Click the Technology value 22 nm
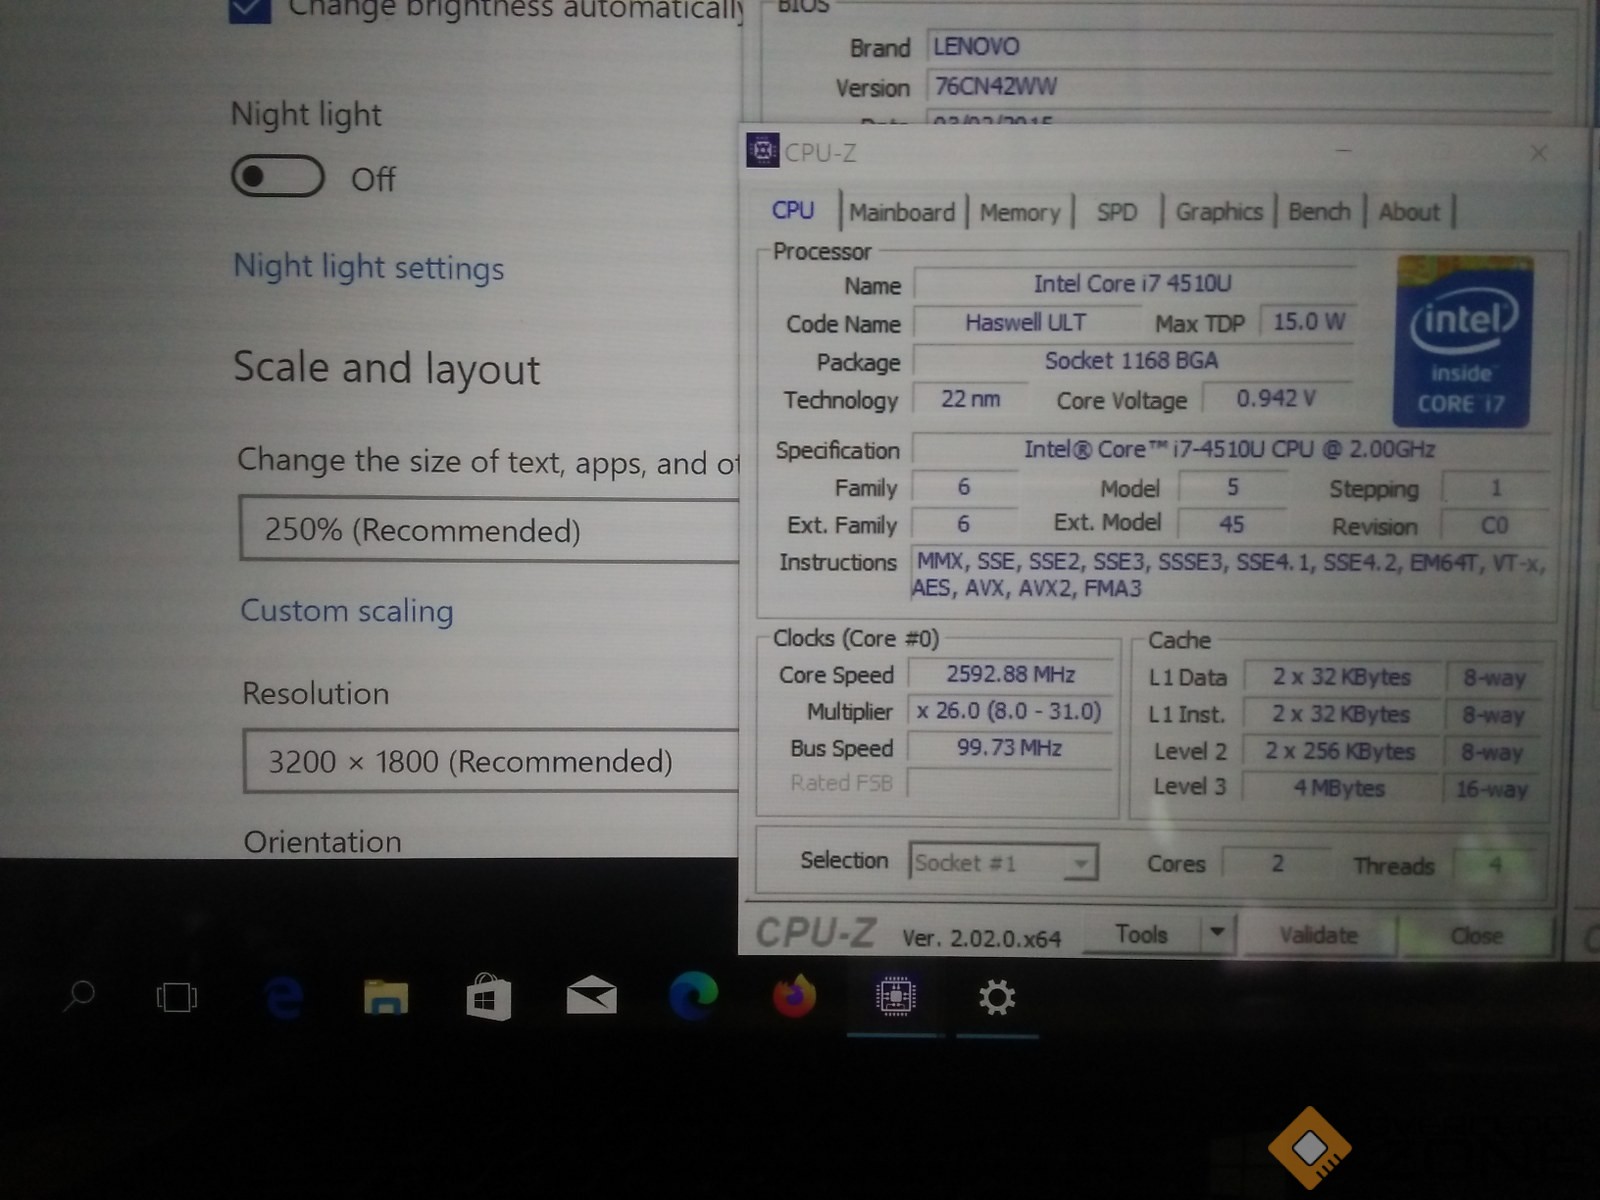 coord(970,398)
